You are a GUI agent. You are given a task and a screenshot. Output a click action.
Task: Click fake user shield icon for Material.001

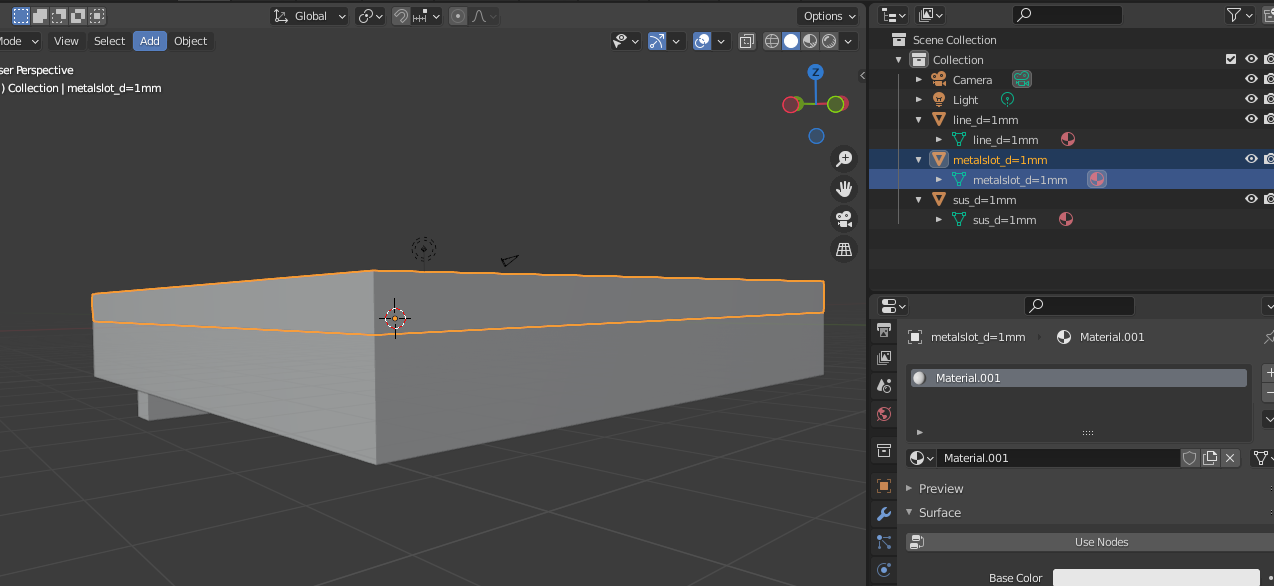[1190, 458]
